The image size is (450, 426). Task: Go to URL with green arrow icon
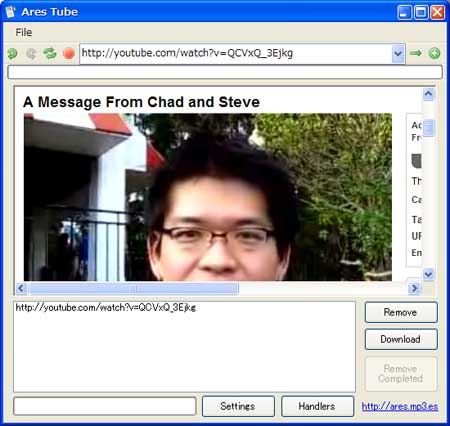[416, 53]
